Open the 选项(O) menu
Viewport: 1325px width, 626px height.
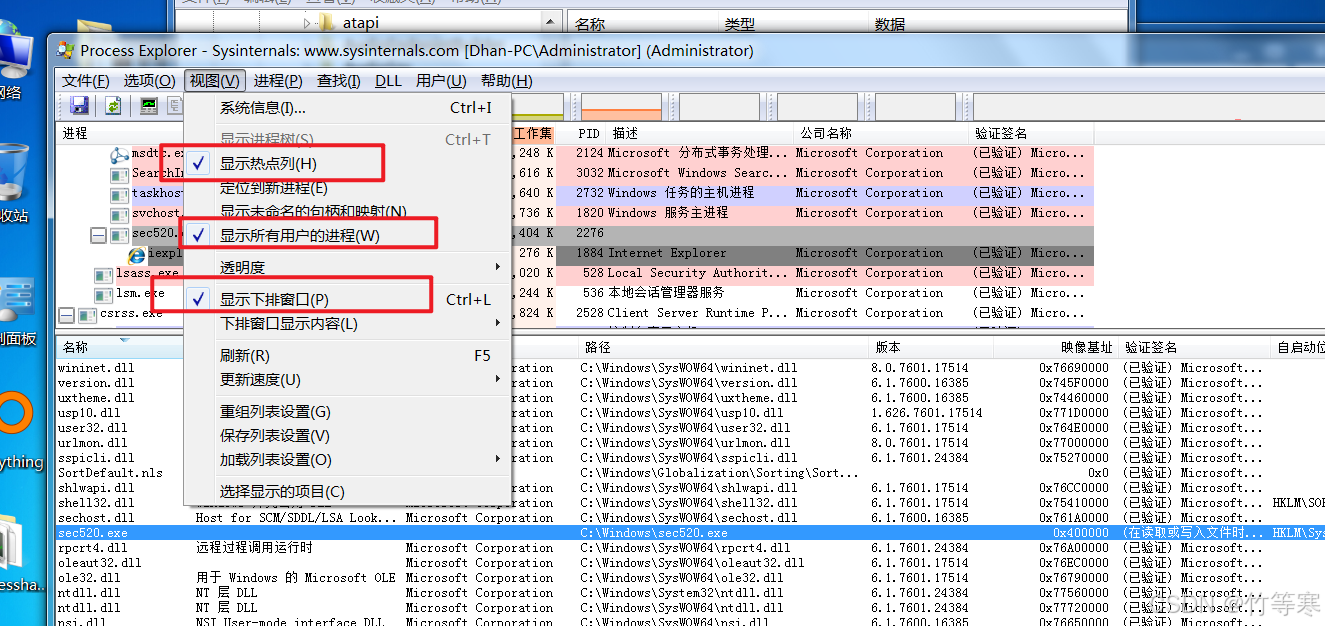point(150,81)
